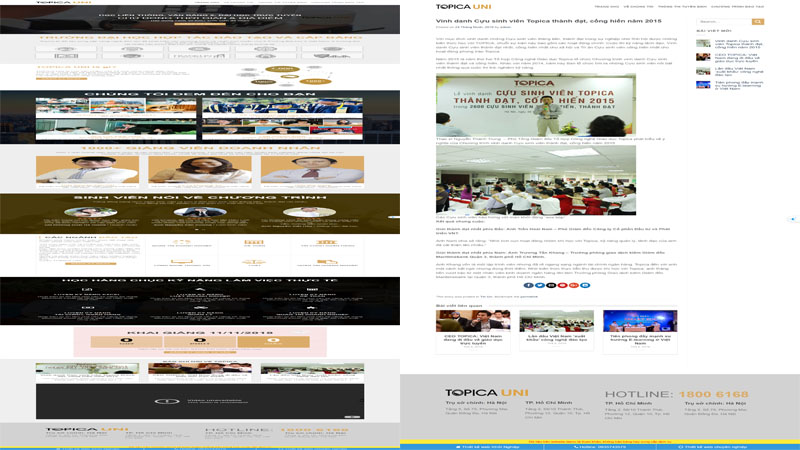Open sidebar post 'Tiên phong đẩy mạnh xu hướng E-learning'
800x450 pixels.
(739, 85)
